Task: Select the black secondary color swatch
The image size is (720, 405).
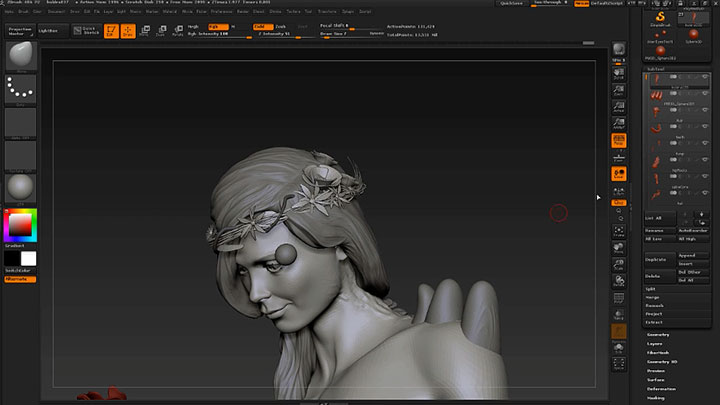Action: pyautogui.click(x=12, y=259)
